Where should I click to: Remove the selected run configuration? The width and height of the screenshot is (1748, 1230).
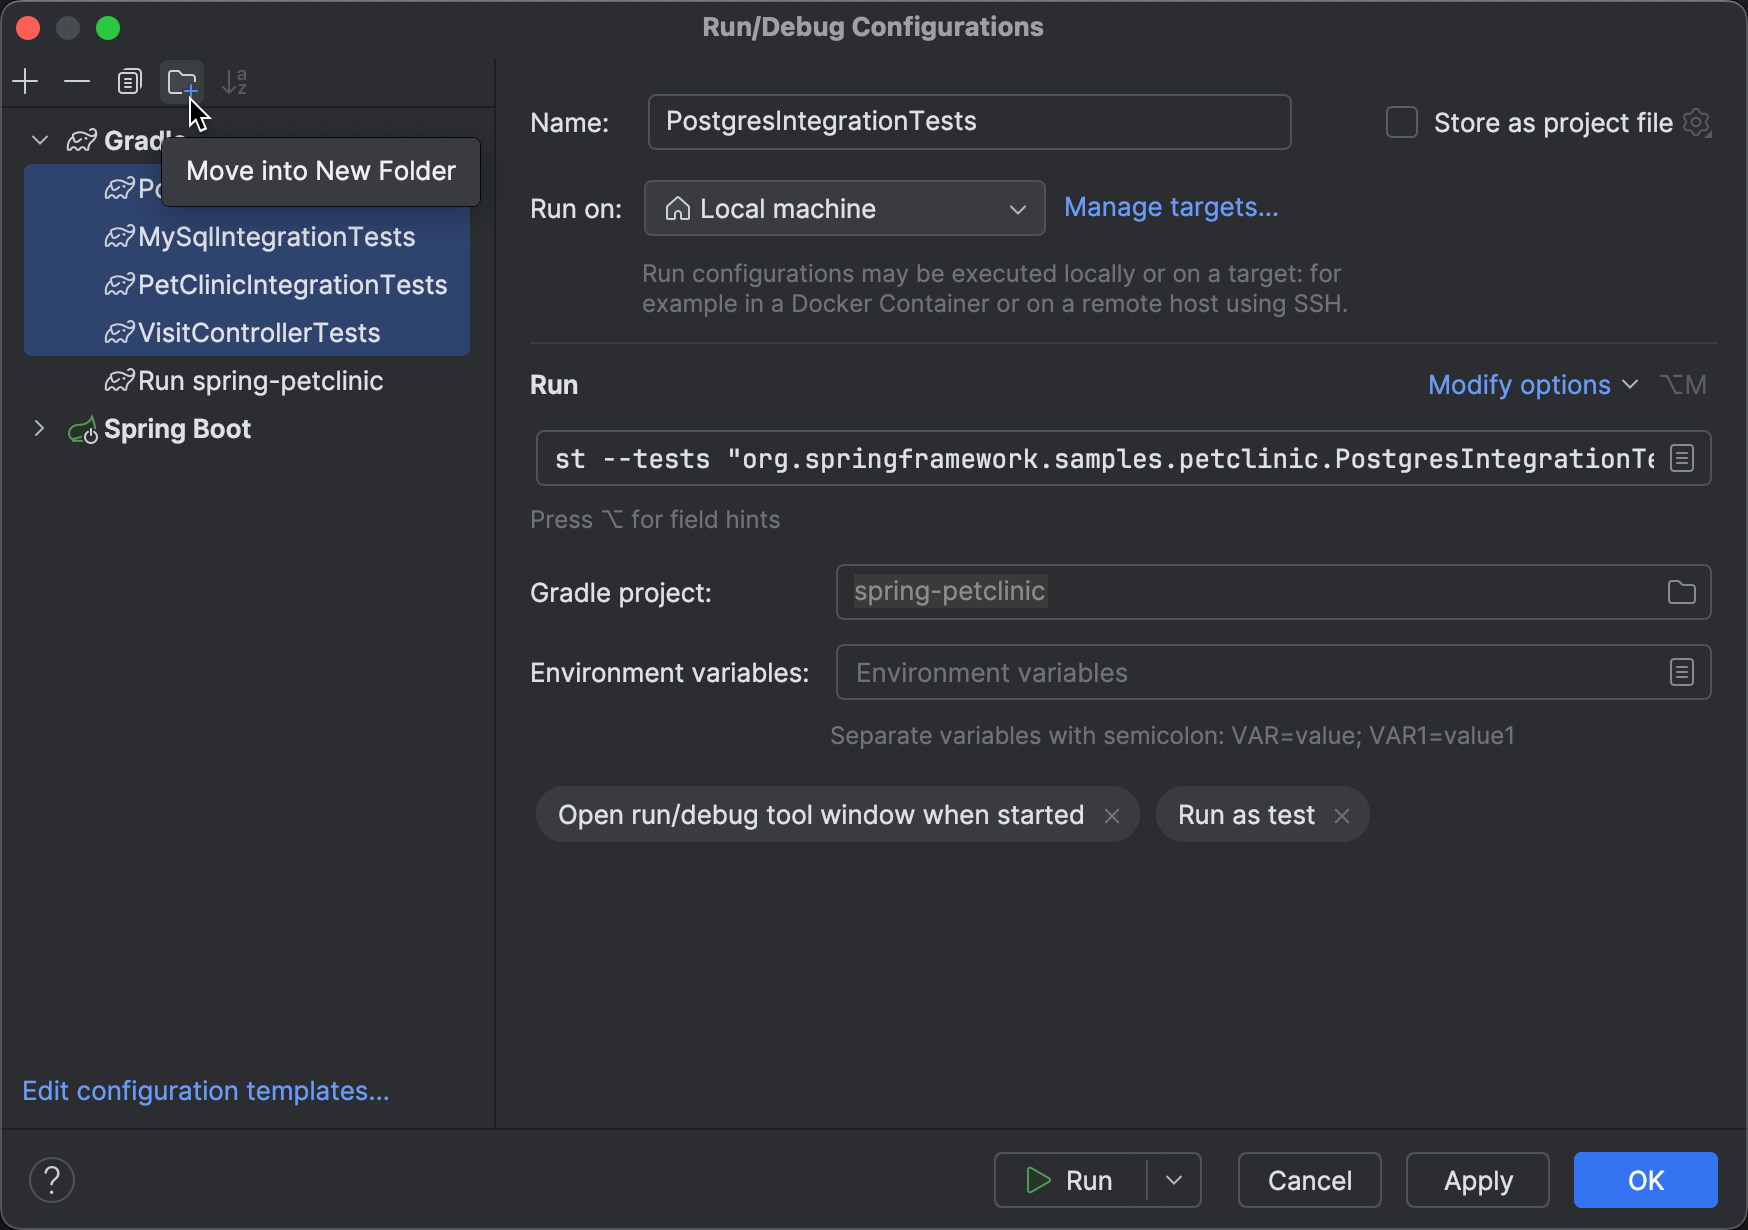pyautogui.click(x=77, y=81)
